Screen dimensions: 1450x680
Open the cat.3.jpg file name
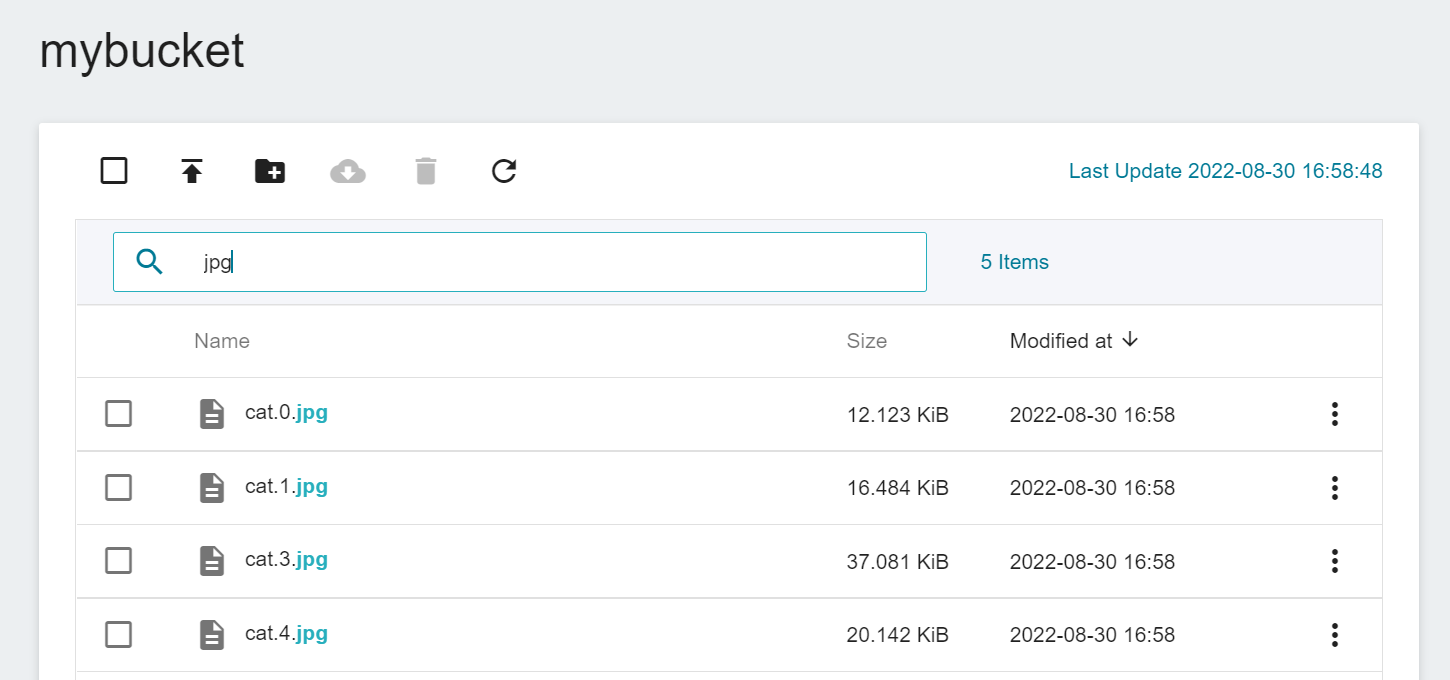(286, 560)
